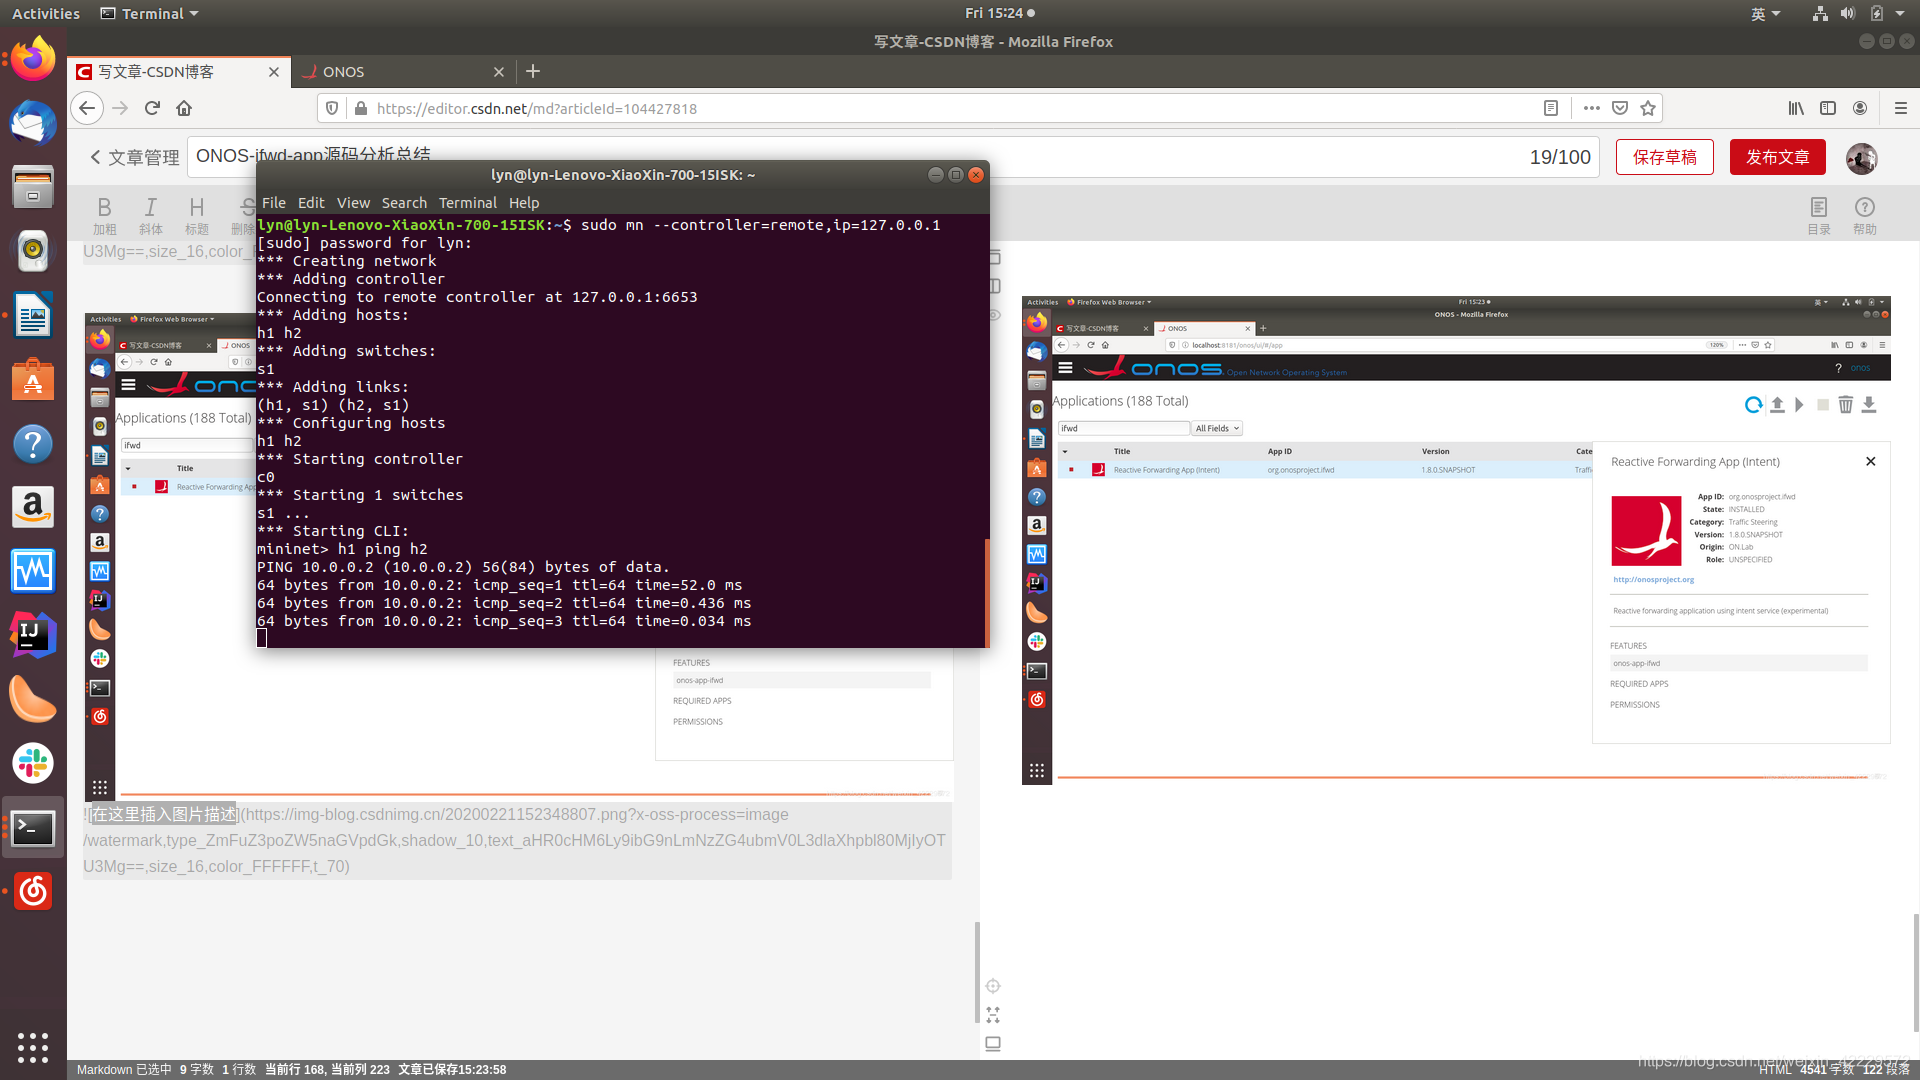The height and width of the screenshot is (1080, 1920).
Task: Toggle Firefox reader view
Action: (x=1551, y=108)
